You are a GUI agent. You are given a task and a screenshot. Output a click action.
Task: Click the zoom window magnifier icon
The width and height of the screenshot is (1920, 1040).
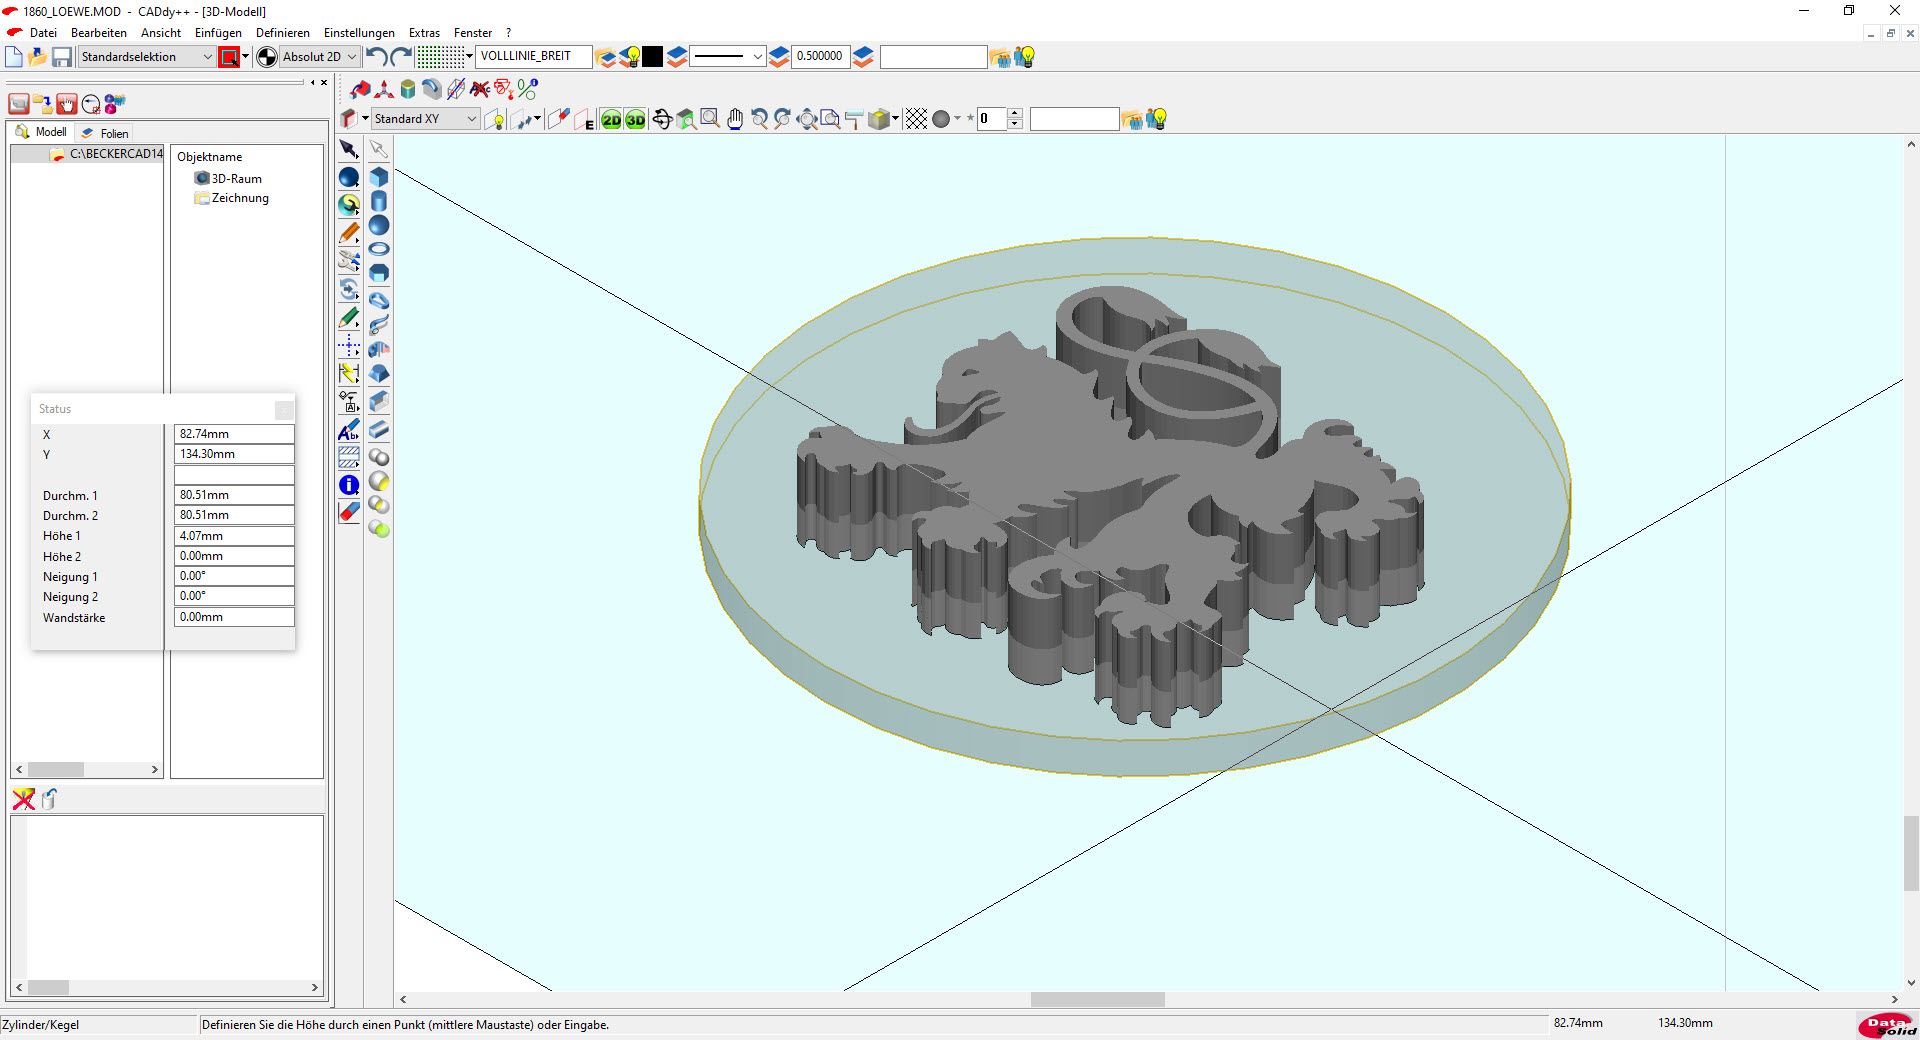point(710,119)
